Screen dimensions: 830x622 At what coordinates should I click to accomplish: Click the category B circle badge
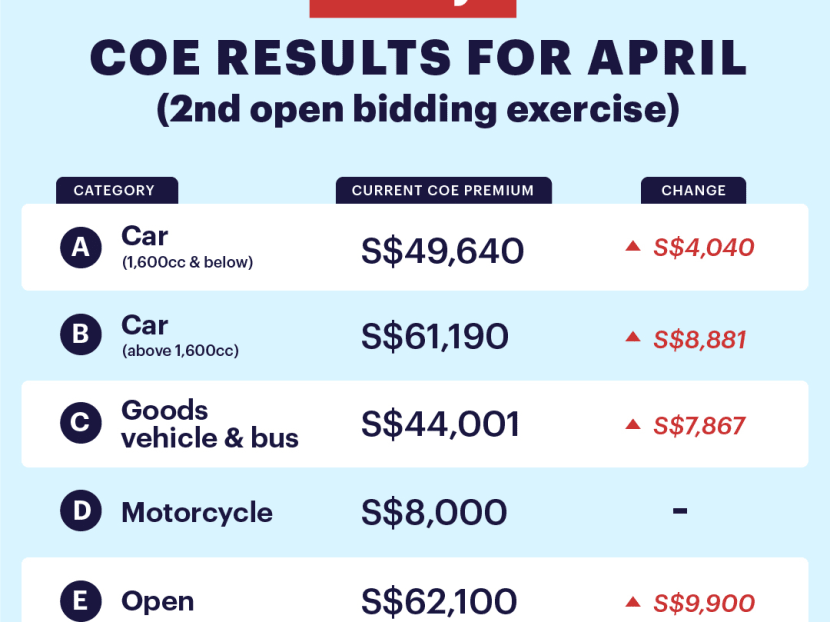coord(80,336)
